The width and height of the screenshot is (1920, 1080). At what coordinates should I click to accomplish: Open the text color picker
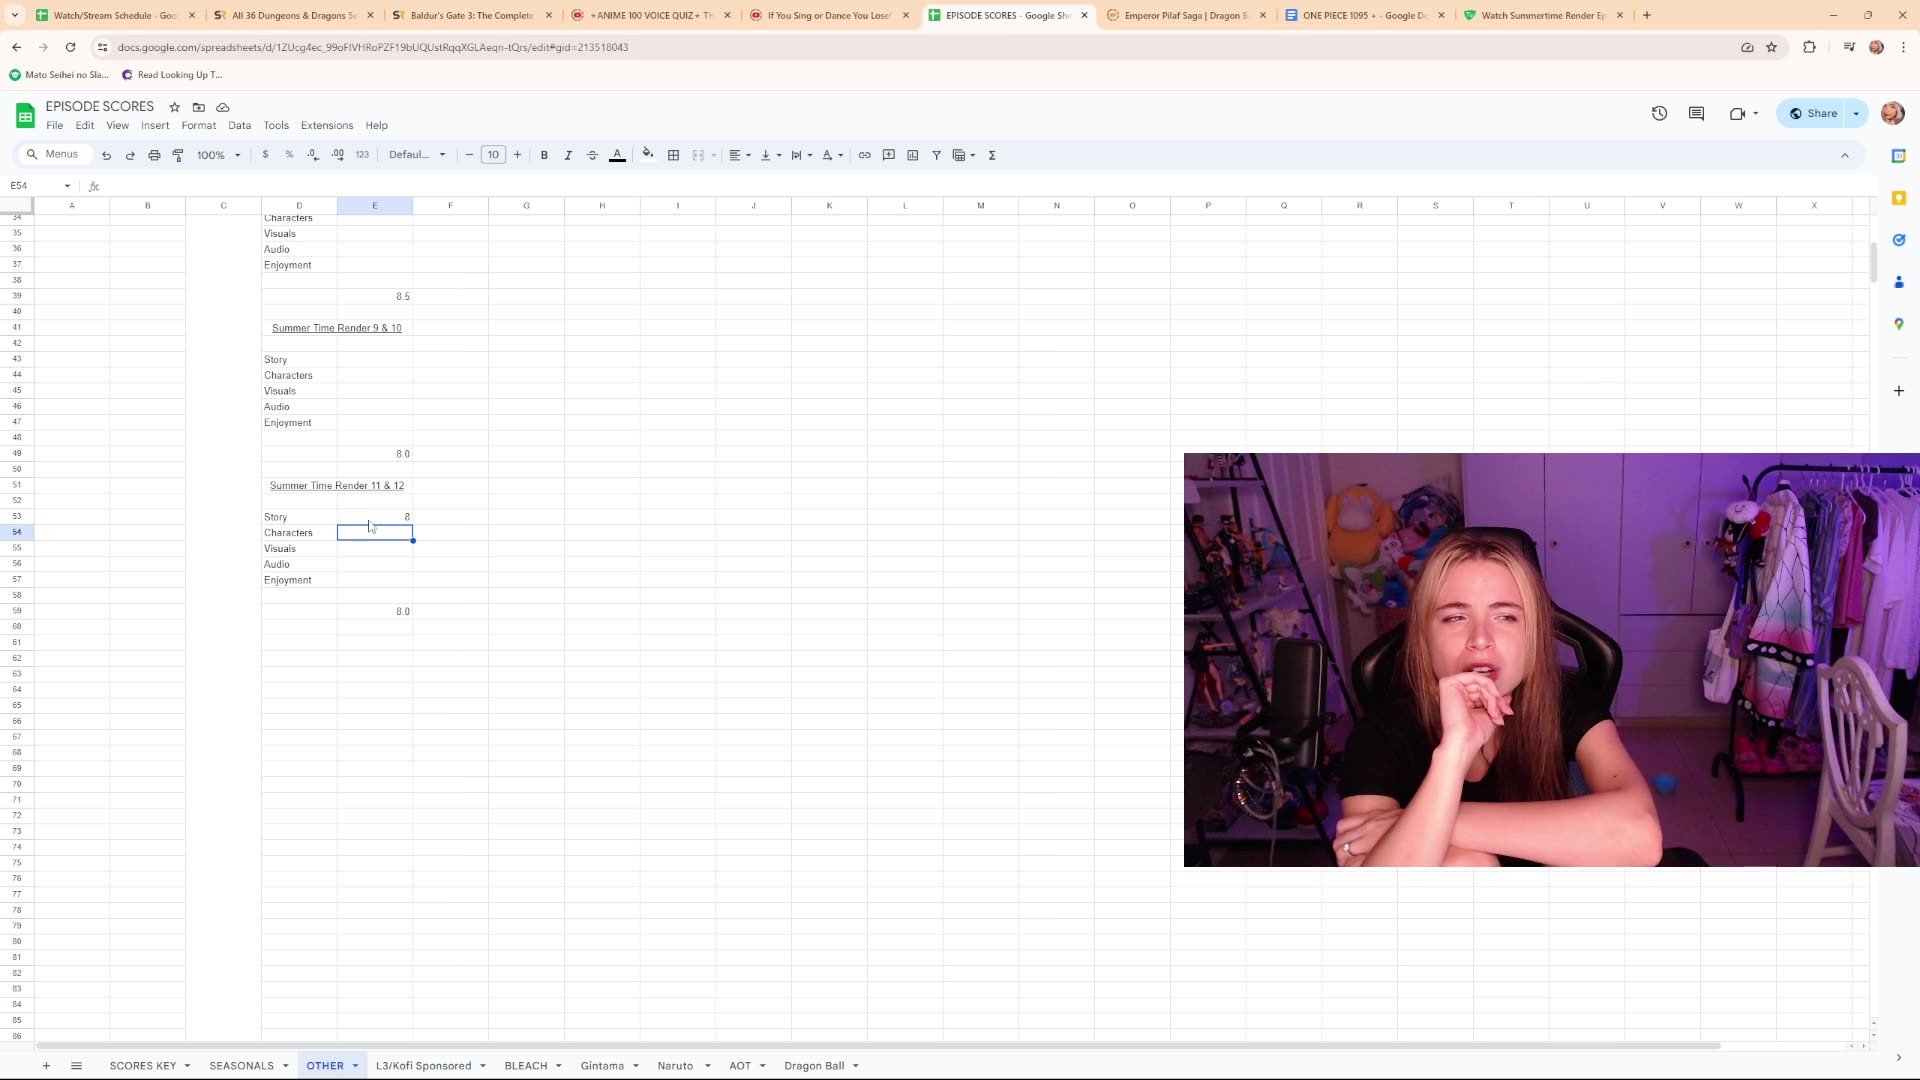[617, 155]
